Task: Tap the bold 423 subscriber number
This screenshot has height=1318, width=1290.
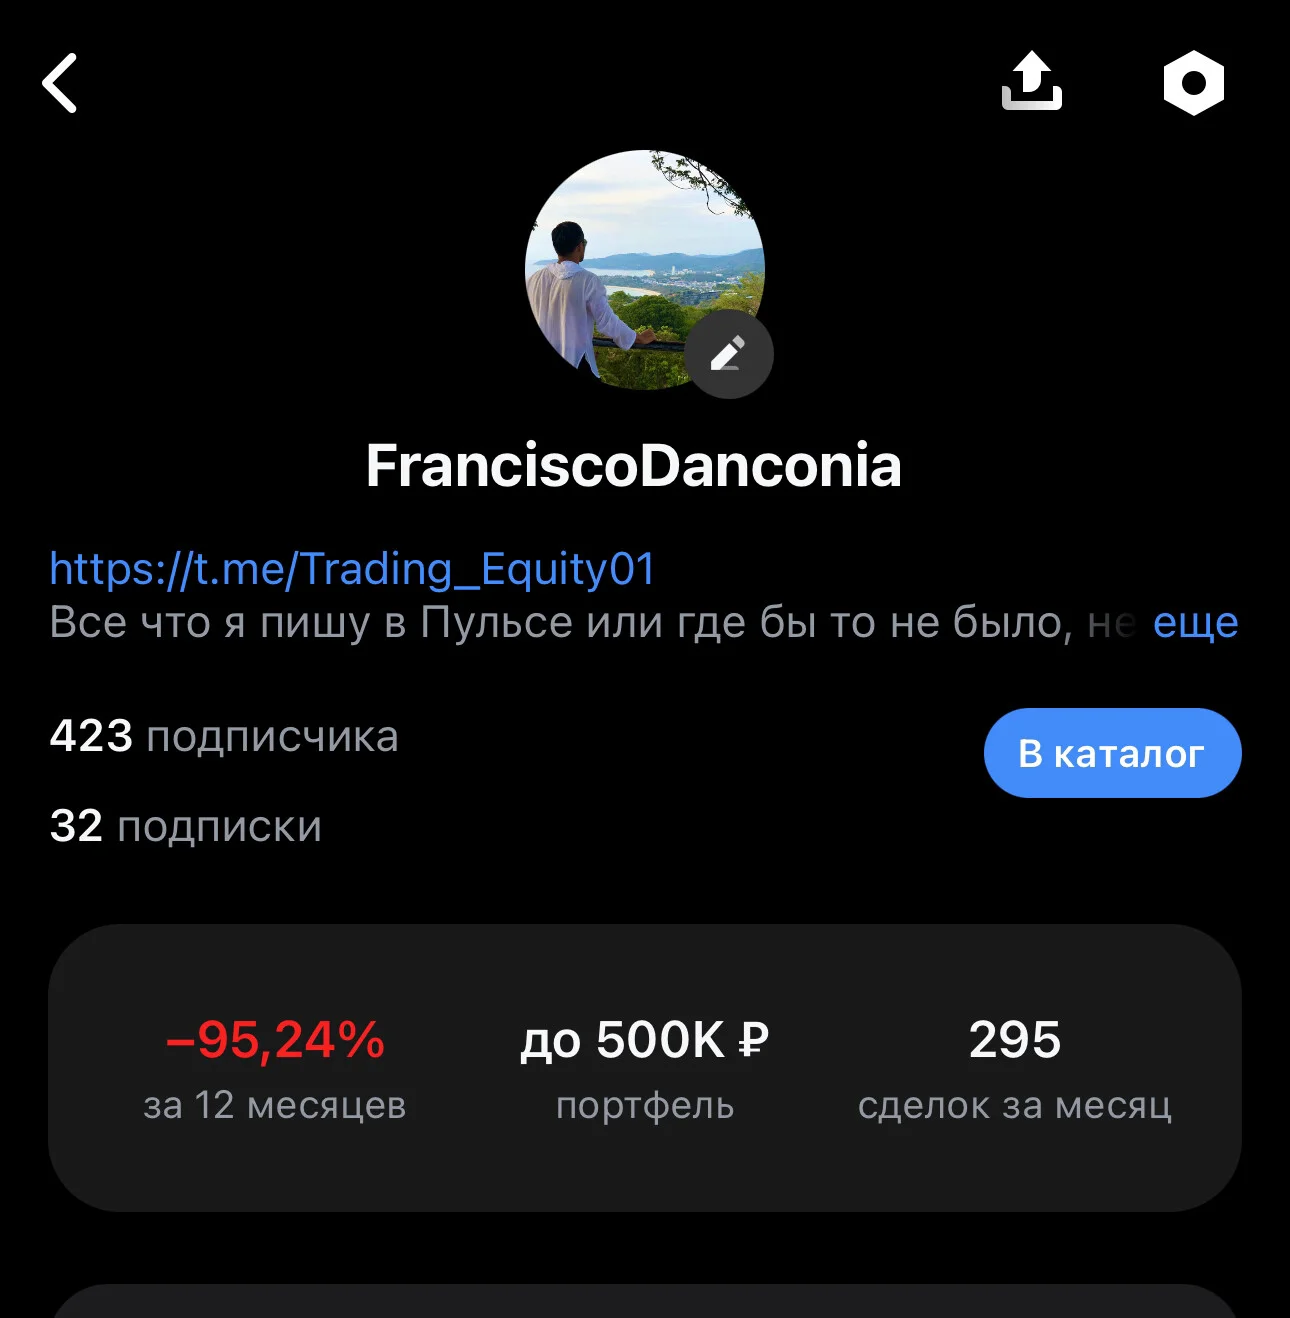Action: 91,736
